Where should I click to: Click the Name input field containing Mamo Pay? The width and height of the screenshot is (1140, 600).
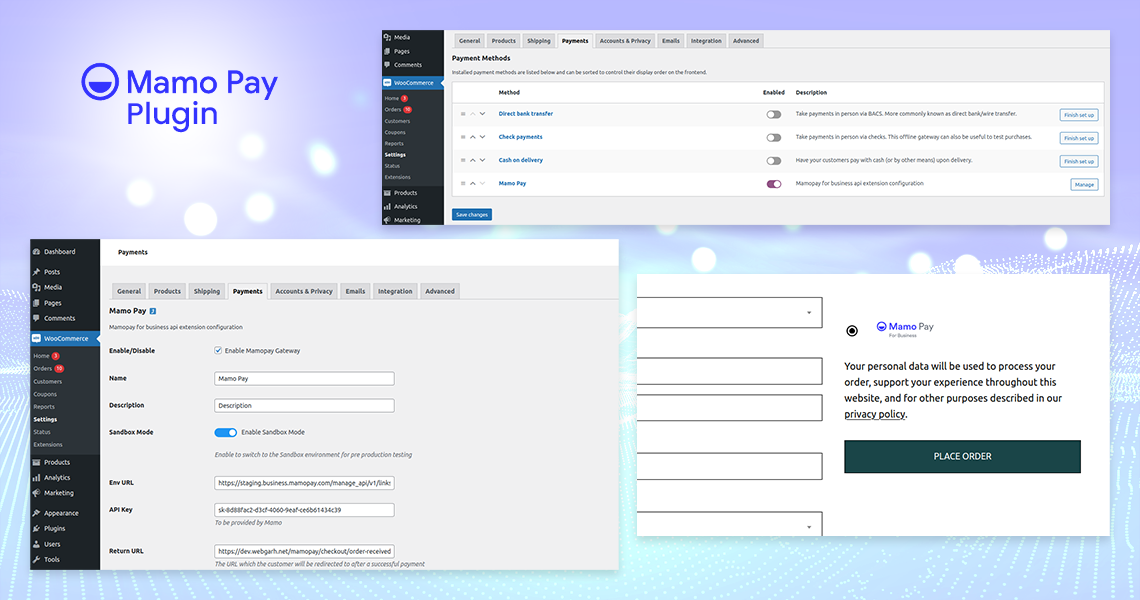pyautogui.click(x=304, y=379)
